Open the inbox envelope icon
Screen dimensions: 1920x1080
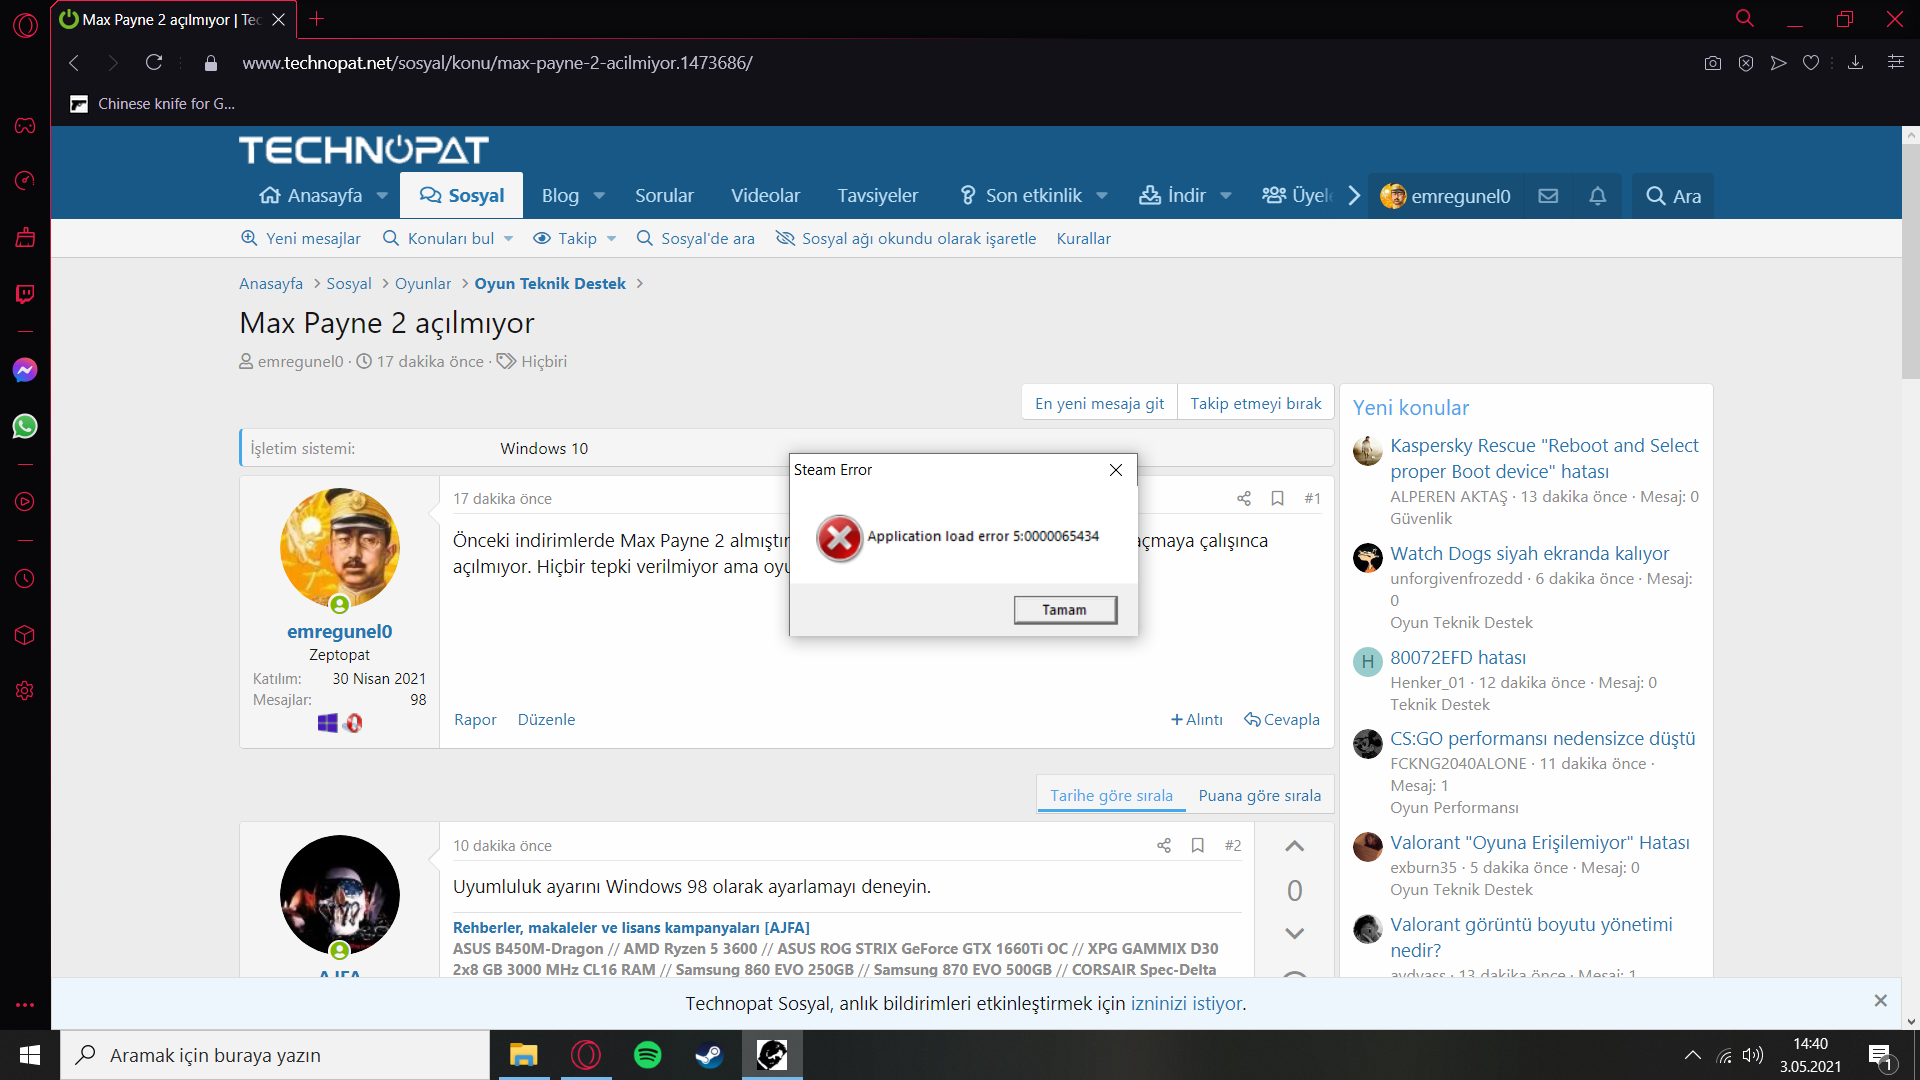coord(1548,196)
